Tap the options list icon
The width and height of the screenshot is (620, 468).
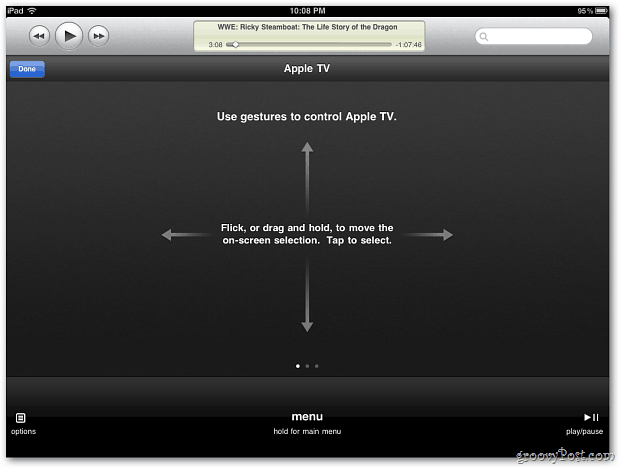pyautogui.click(x=21, y=417)
